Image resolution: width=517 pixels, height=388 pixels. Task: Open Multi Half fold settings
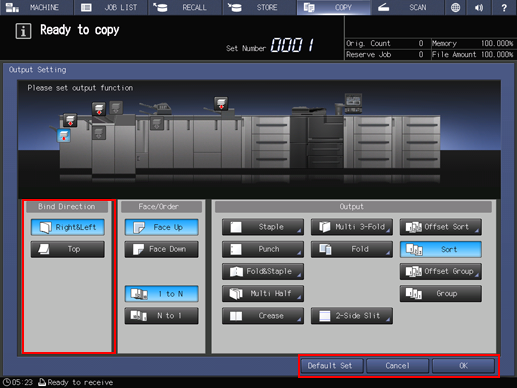(263, 294)
